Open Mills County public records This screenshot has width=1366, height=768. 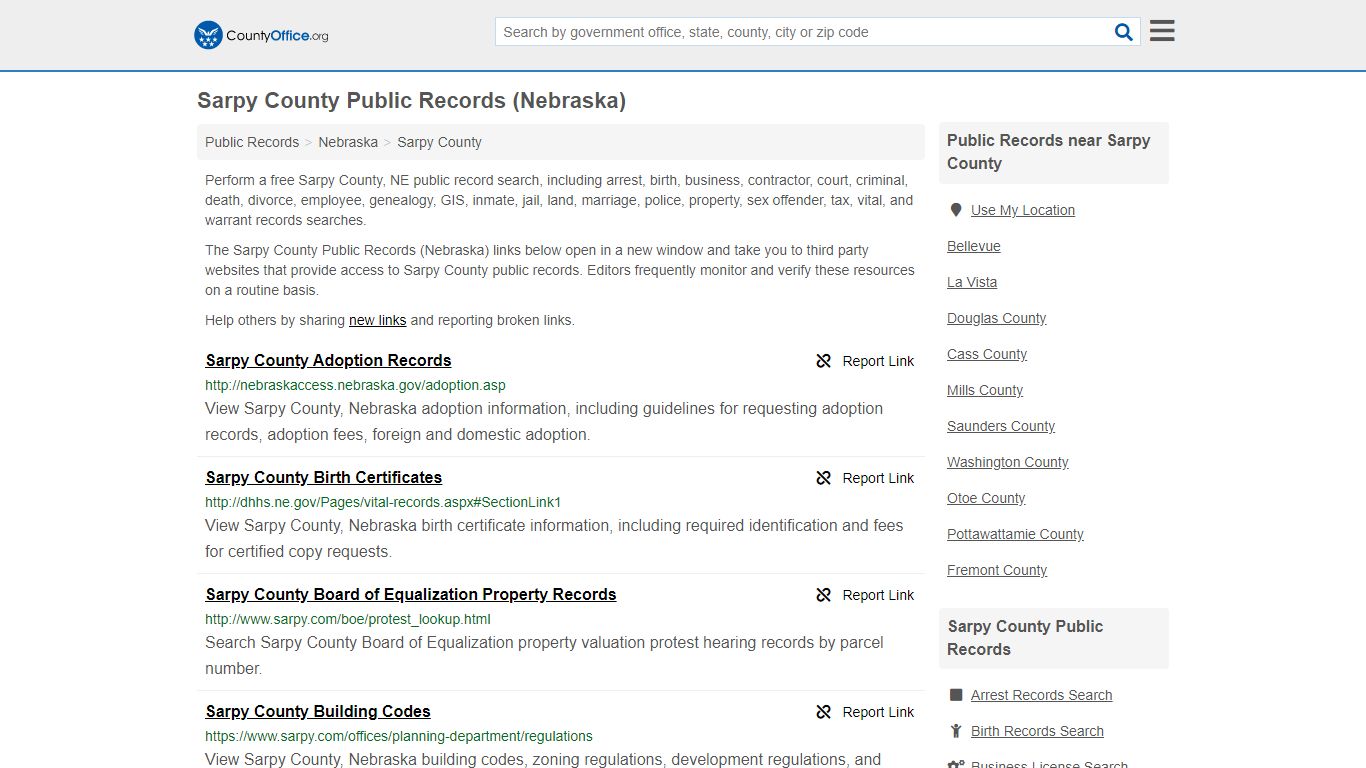click(985, 390)
